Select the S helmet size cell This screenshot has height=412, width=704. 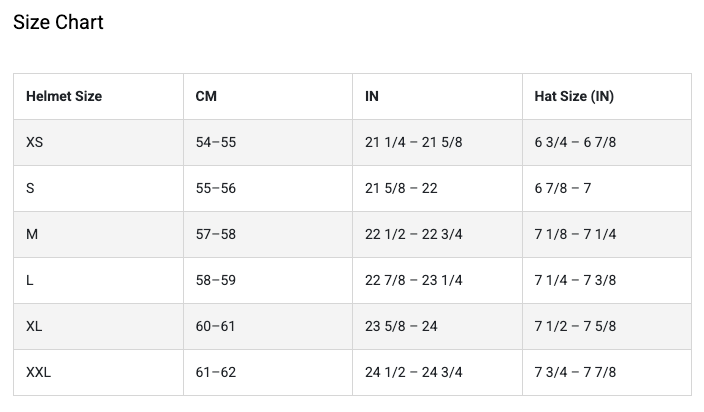(30, 188)
